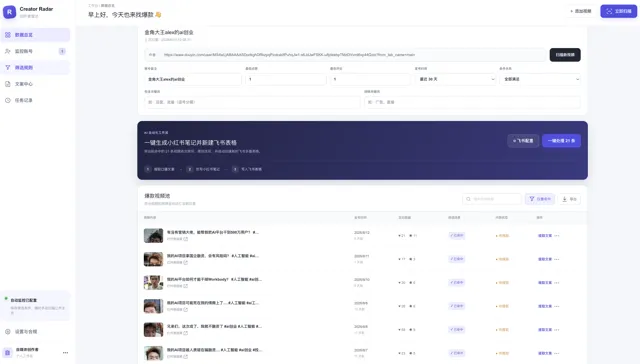Open external link icon in 2026/6/7 row
The width and height of the screenshot is (640, 364).
186,357
